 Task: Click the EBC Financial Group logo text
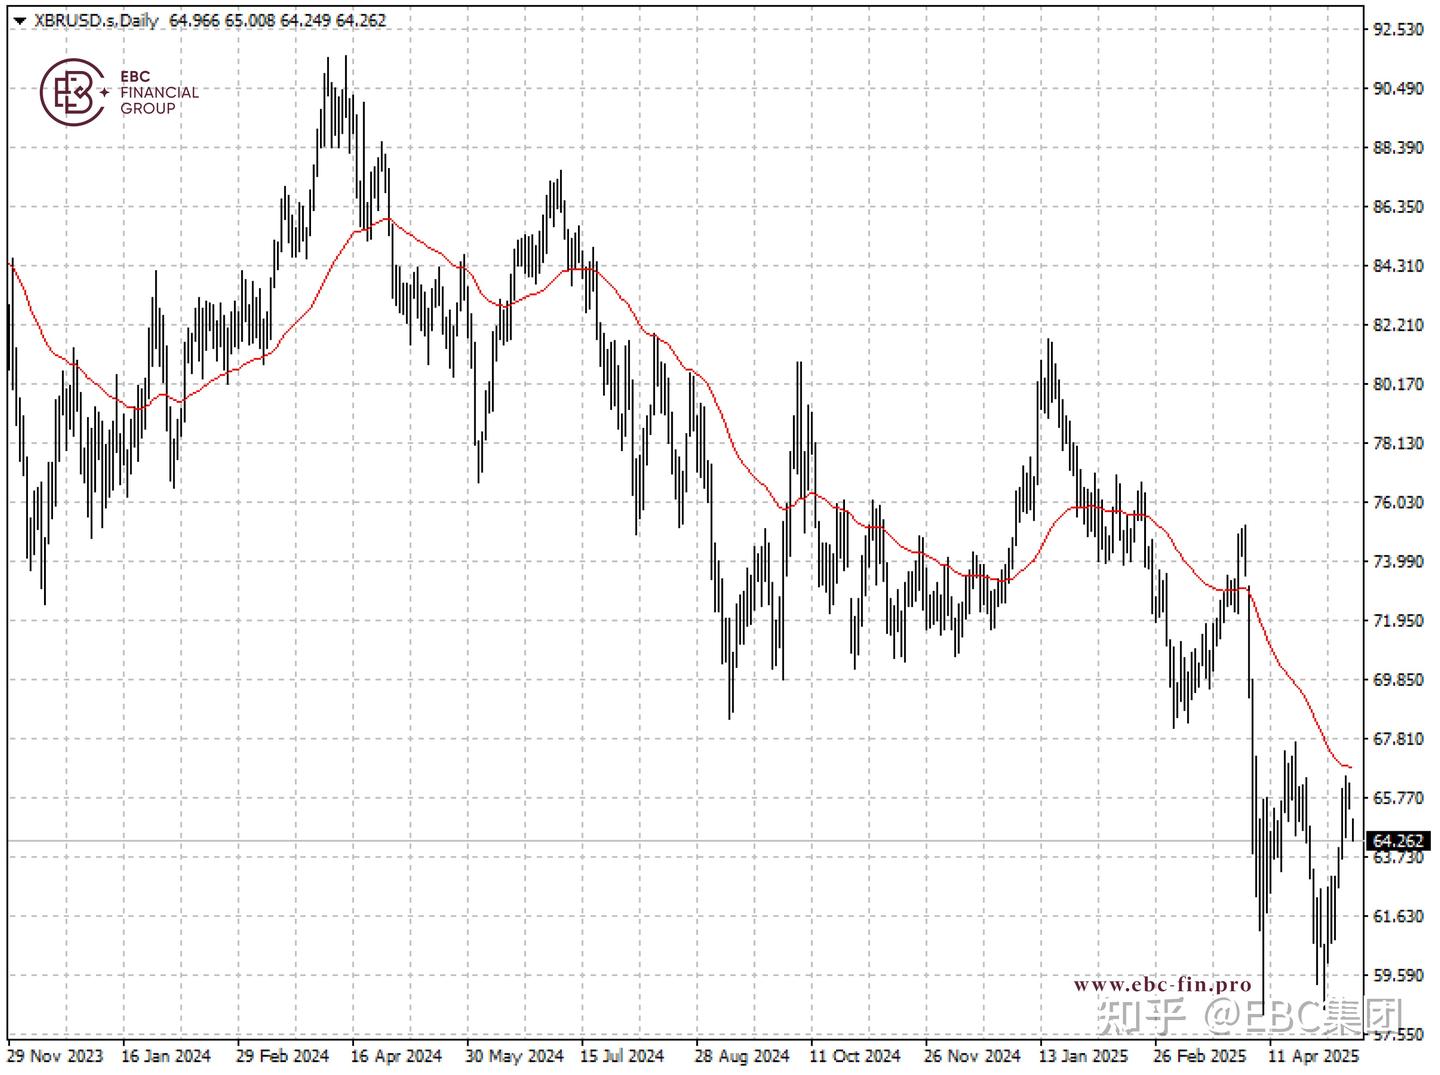(159, 92)
